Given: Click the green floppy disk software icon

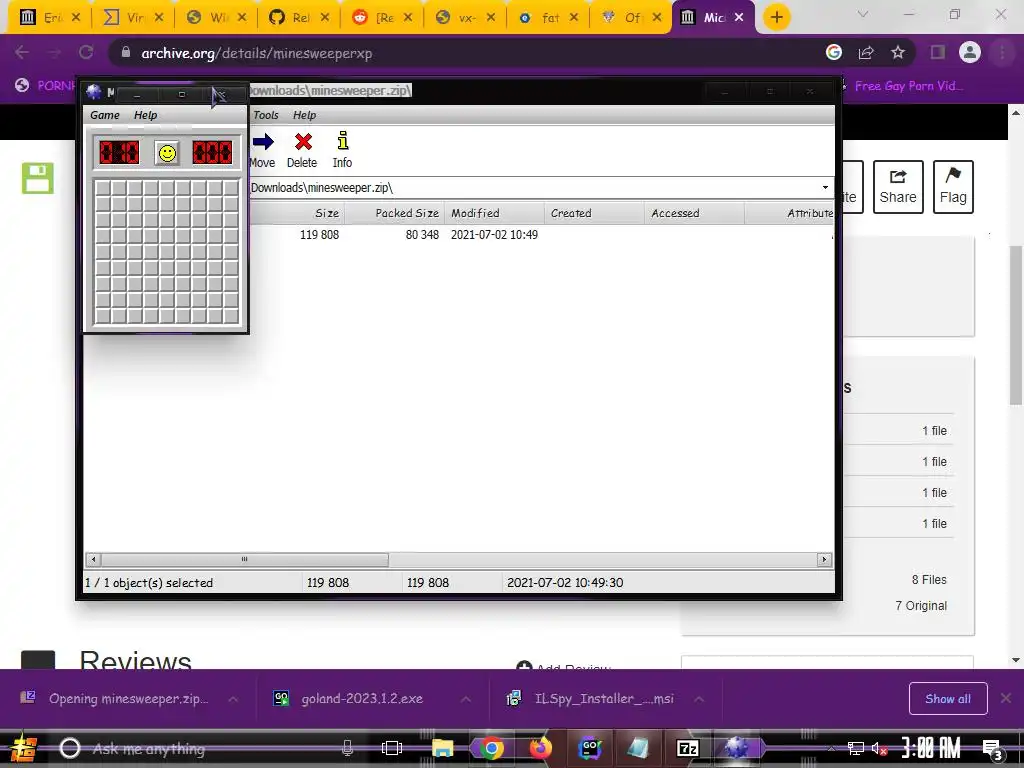Looking at the screenshot, I should [38, 178].
